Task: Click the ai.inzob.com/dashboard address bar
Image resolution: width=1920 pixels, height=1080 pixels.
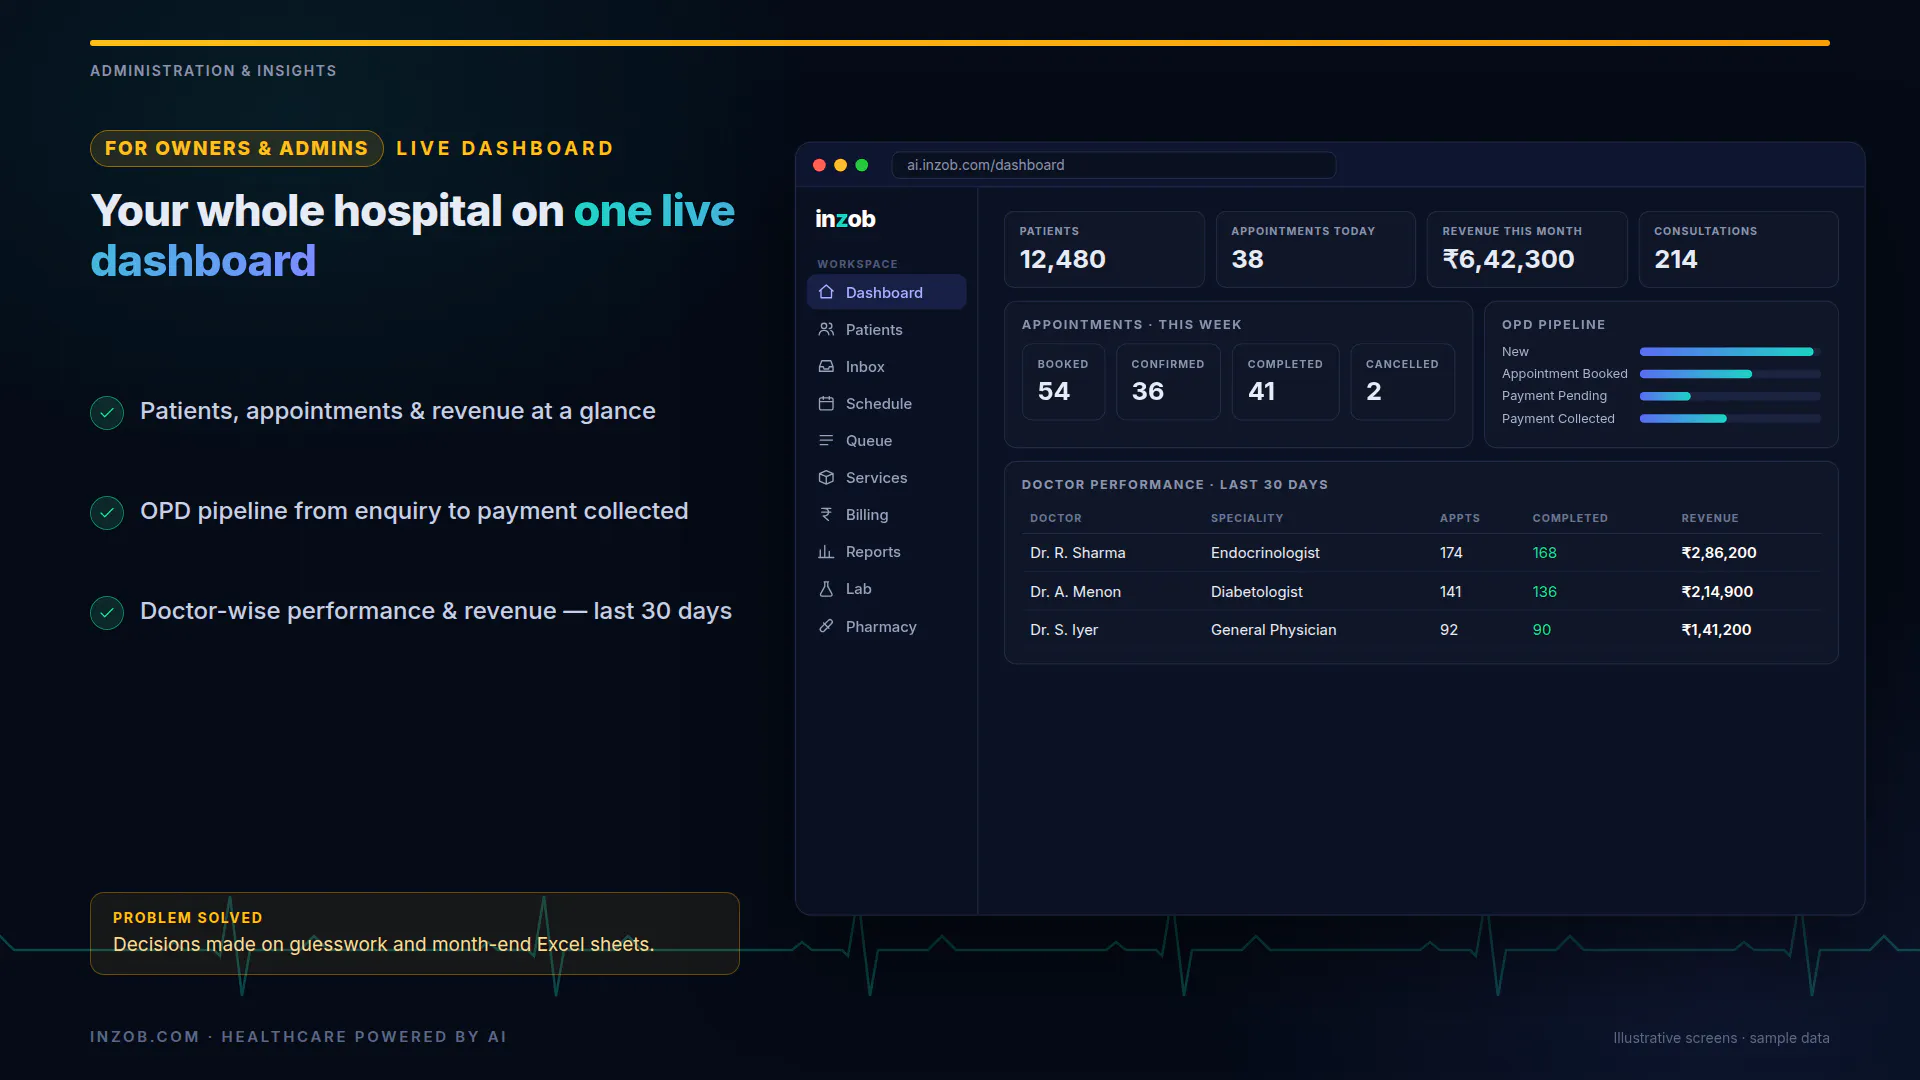Action: point(1113,165)
